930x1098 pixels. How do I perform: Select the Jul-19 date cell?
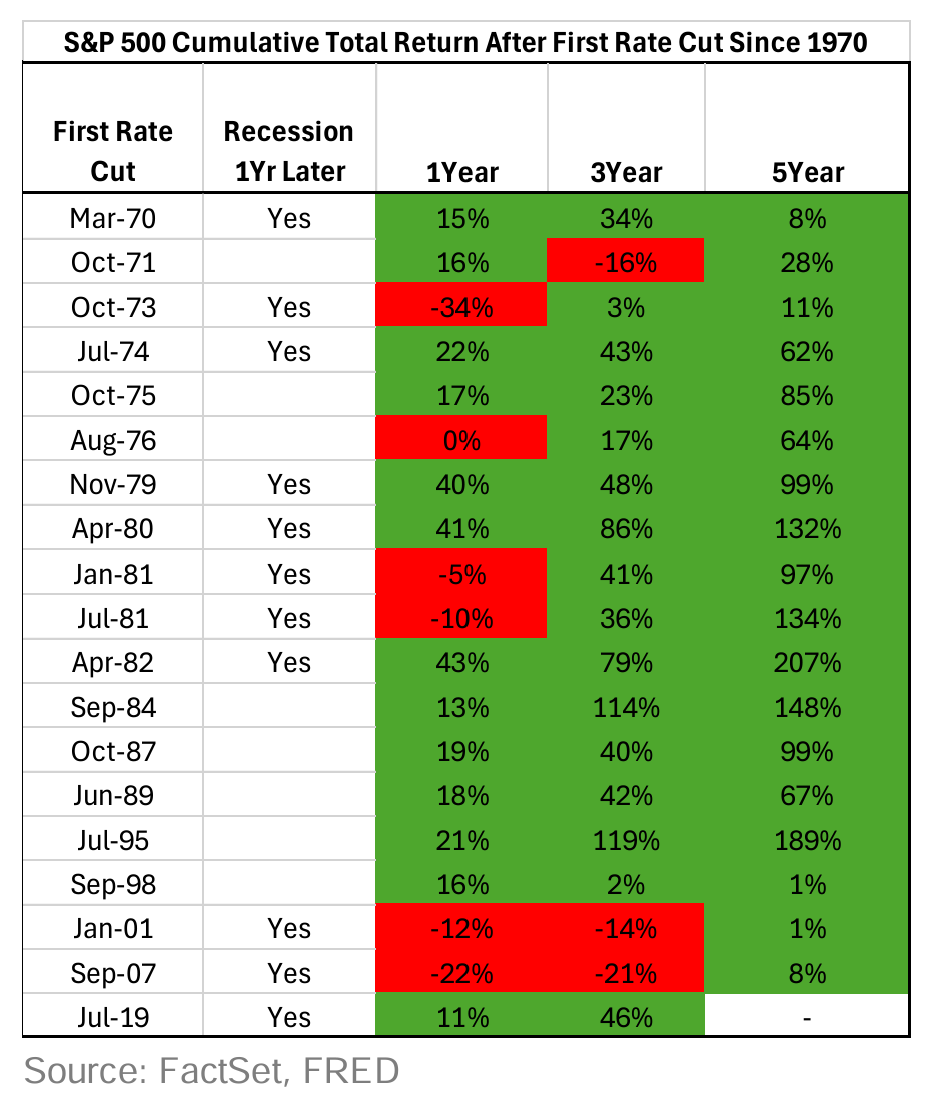coord(112,1018)
